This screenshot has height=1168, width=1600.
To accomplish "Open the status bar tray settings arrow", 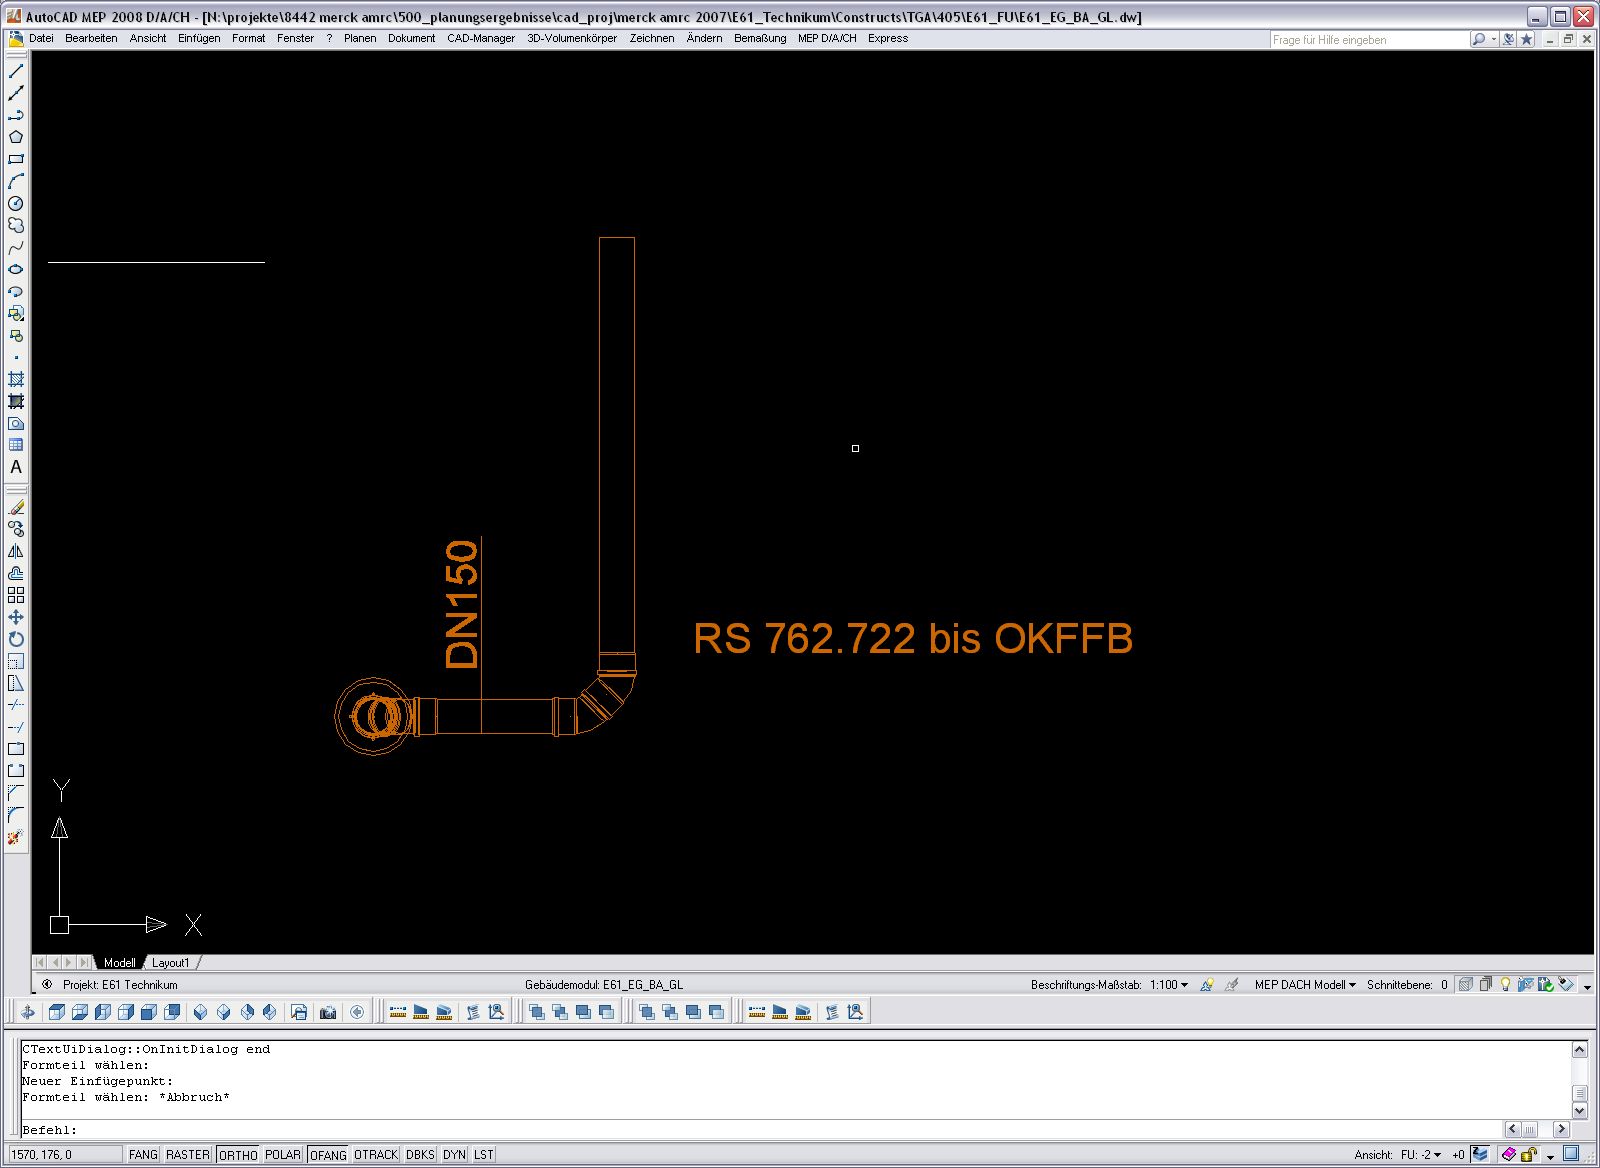I will pyautogui.click(x=1550, y=1156).
